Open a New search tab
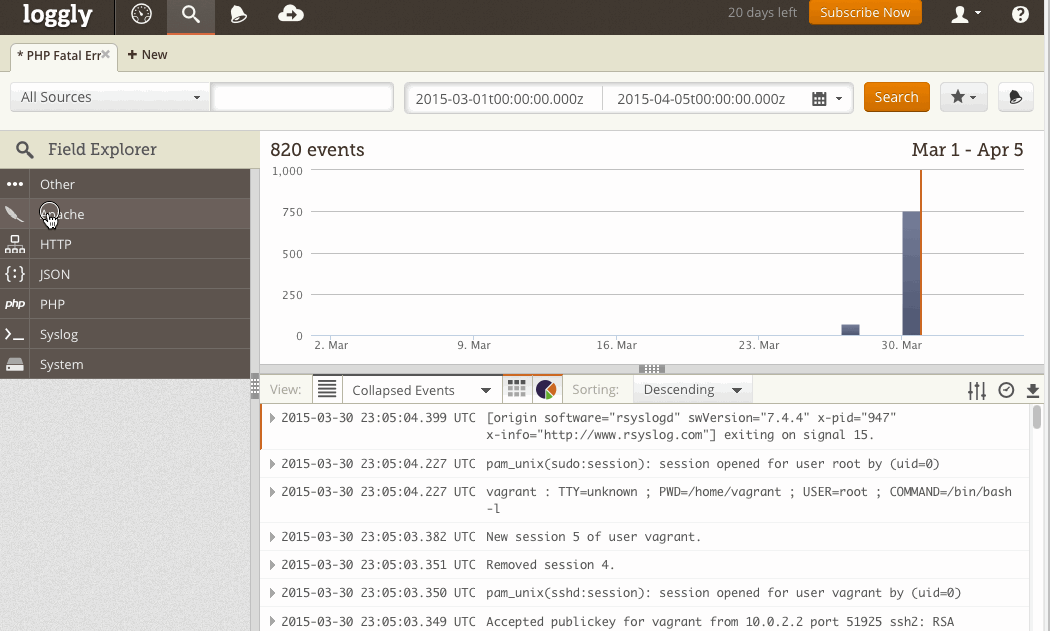Image resolution: width=1050 pixels, height=631 pixels. click(x=148, y=55)
